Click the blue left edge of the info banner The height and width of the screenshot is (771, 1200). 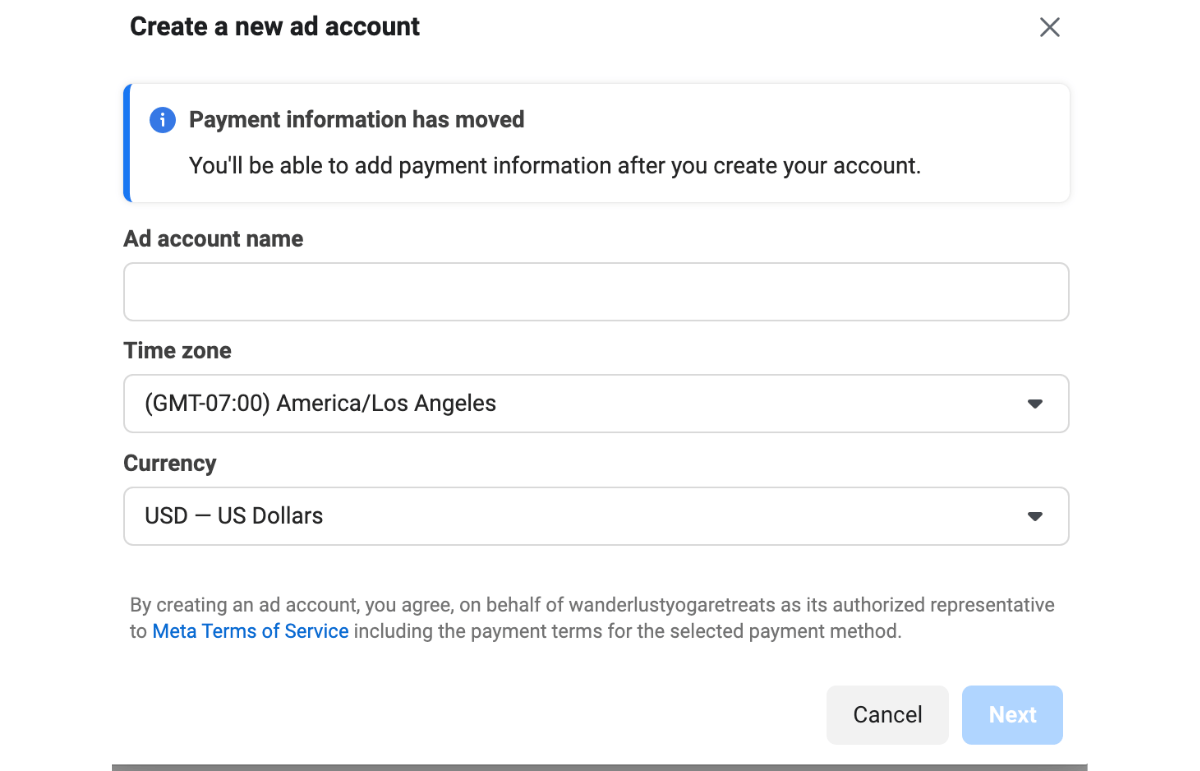127,143
